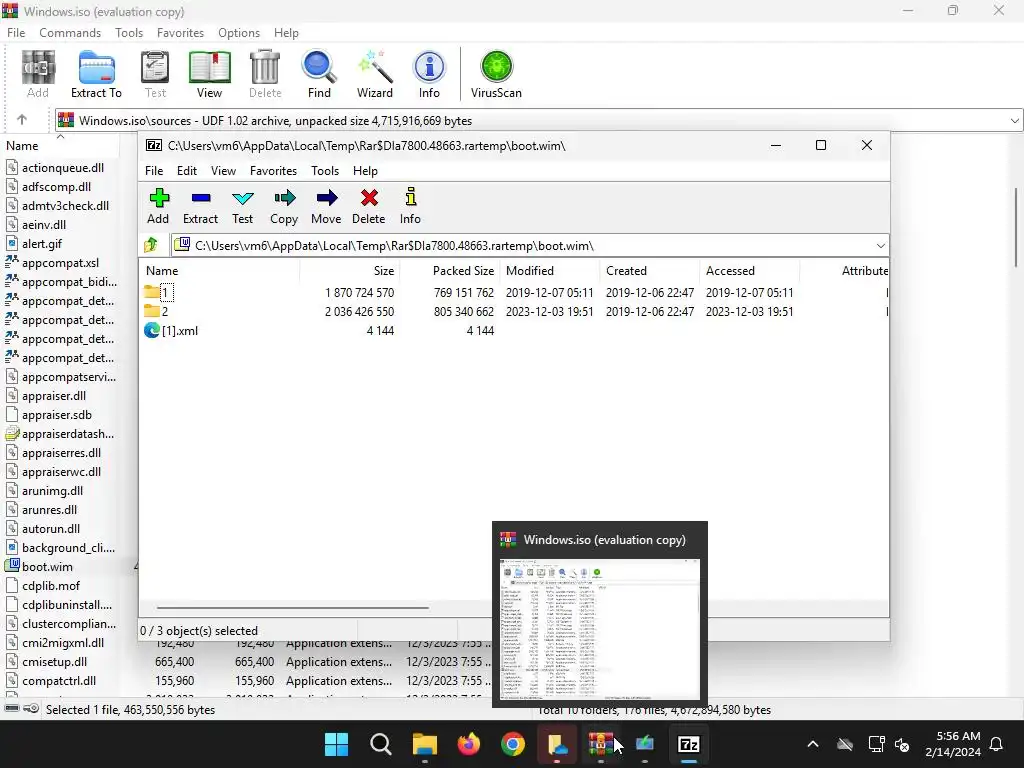Screen dimensions: 1024x768
Task: Open the 7-Zip View menu
Action: tap(223, 170)
